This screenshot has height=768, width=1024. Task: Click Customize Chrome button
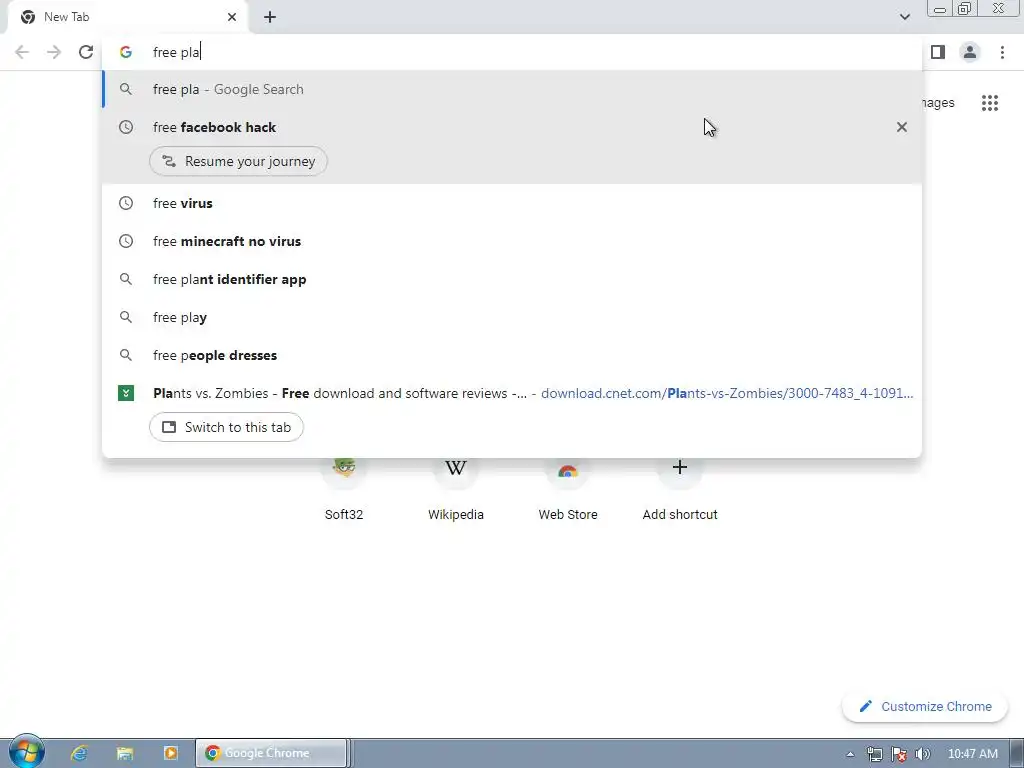(925, 707)
